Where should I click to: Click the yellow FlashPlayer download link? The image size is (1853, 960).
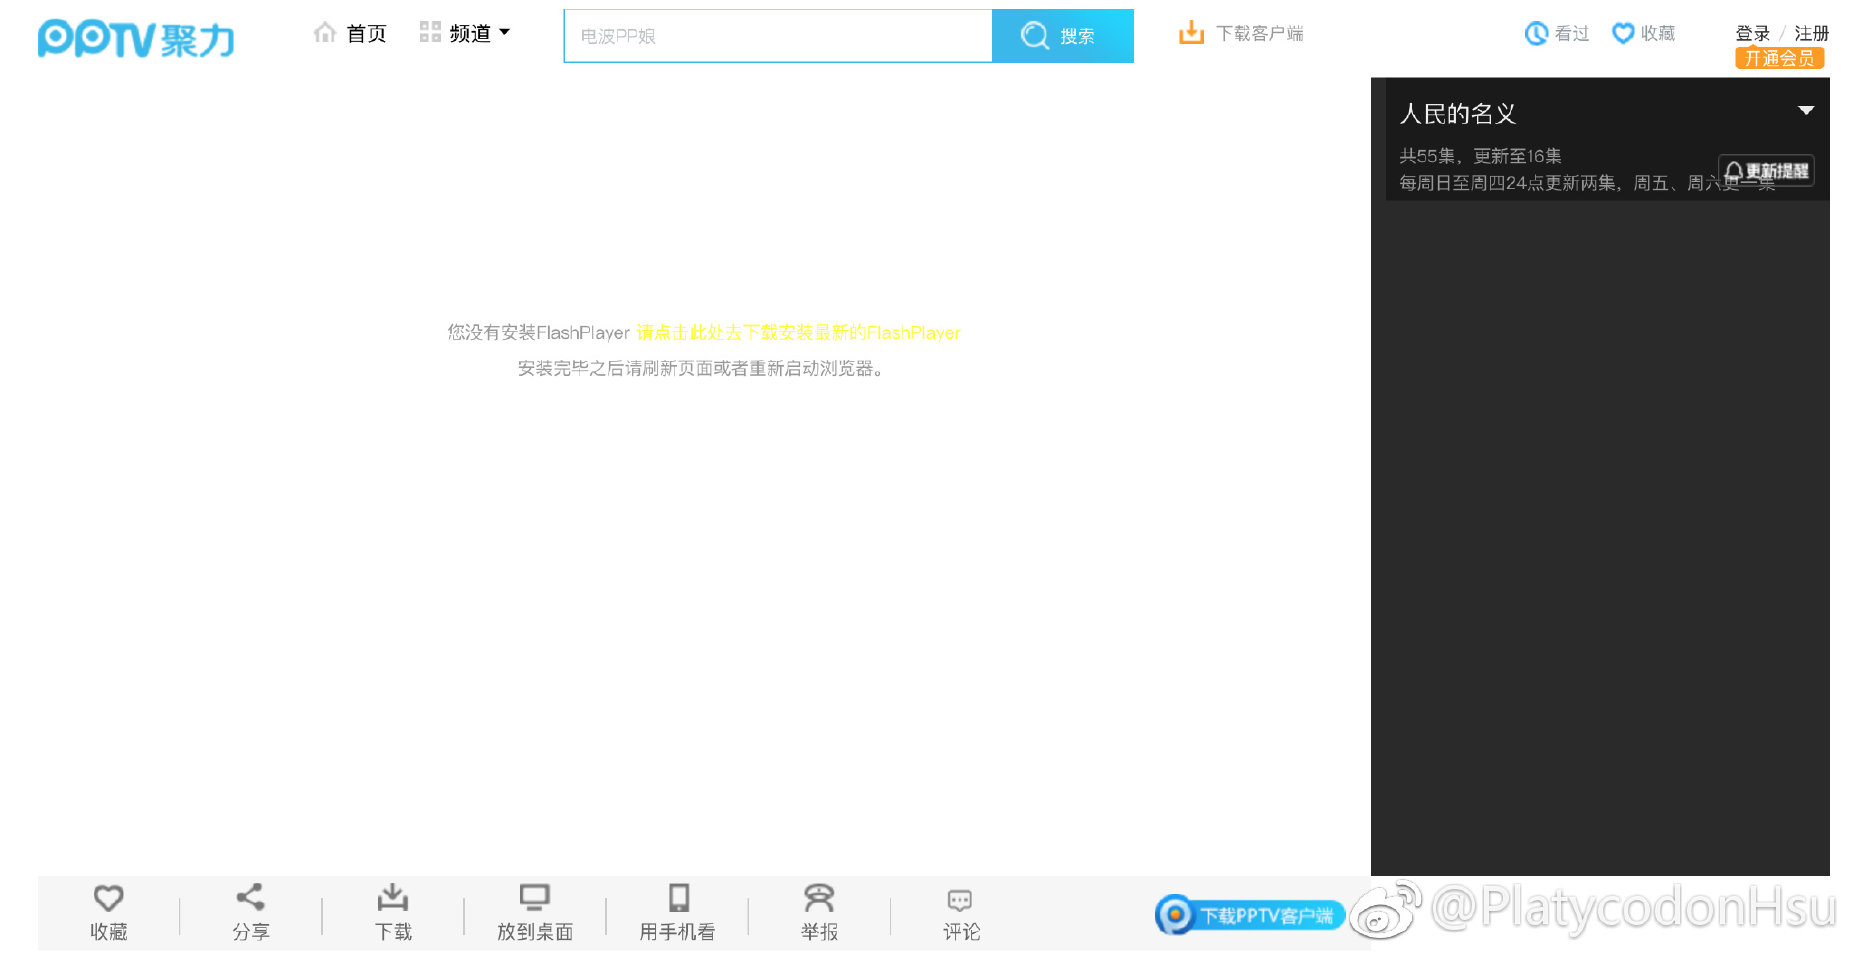[x=798, y=333]
